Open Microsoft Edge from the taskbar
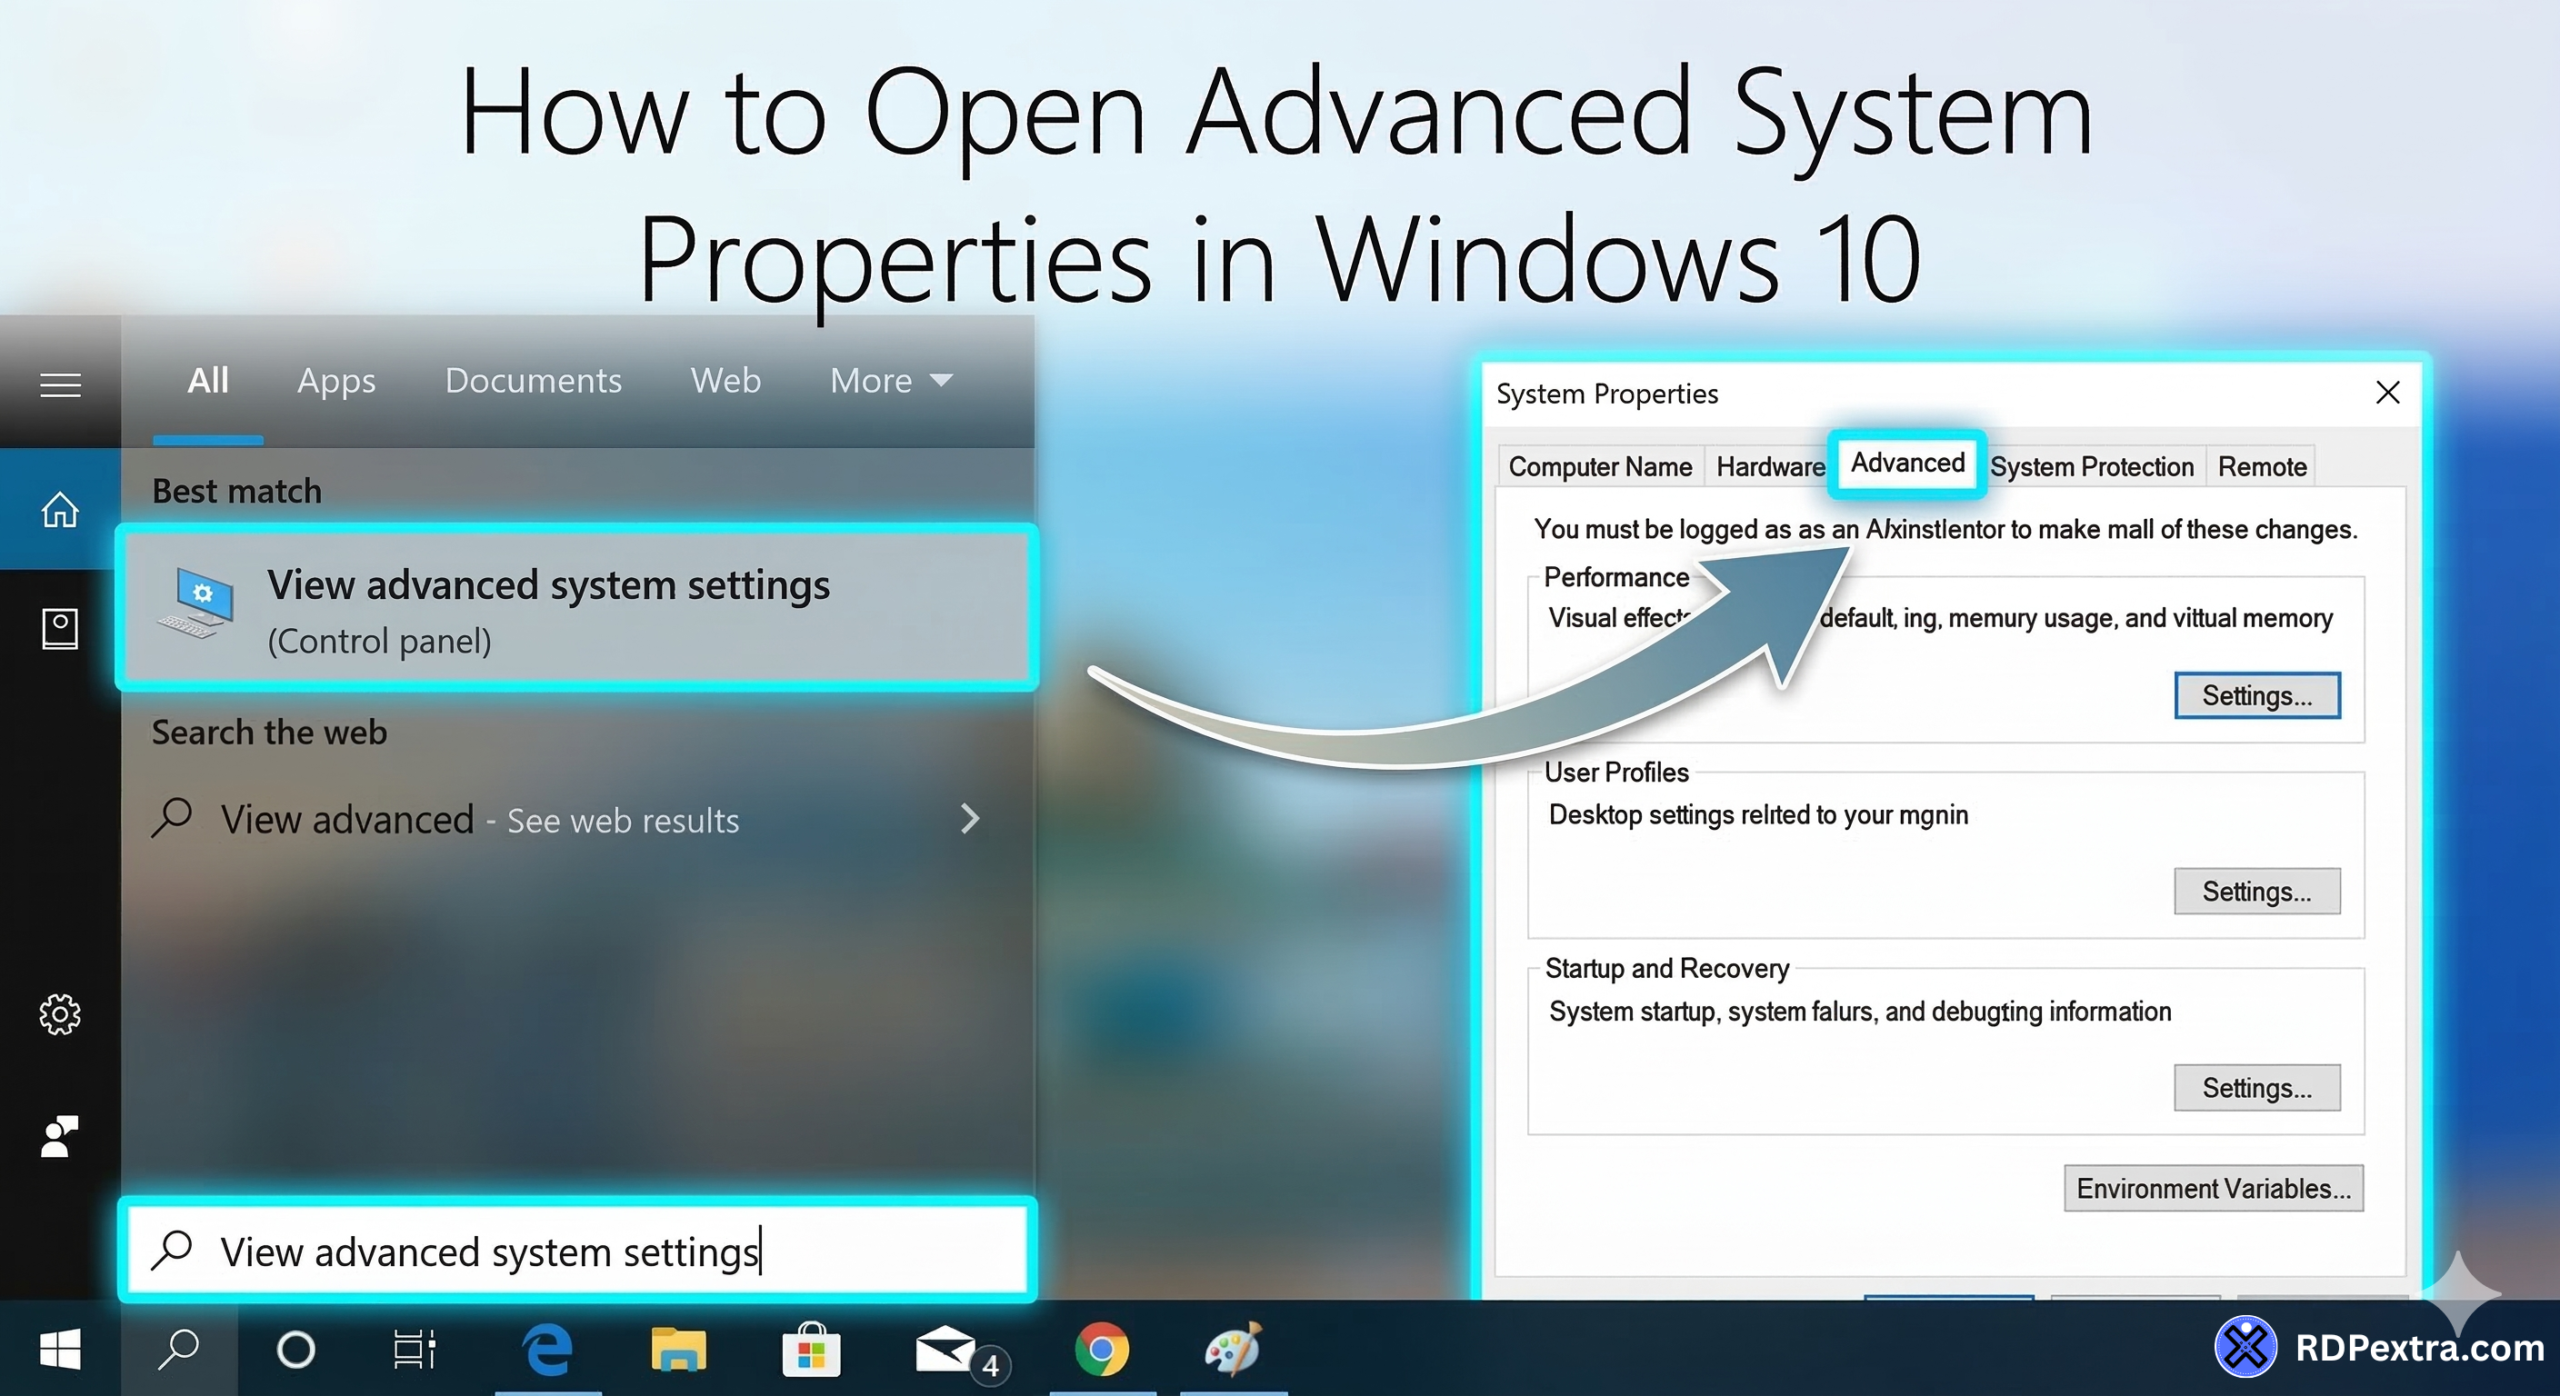The image size is (2560, 1396). pos(549,1349)
